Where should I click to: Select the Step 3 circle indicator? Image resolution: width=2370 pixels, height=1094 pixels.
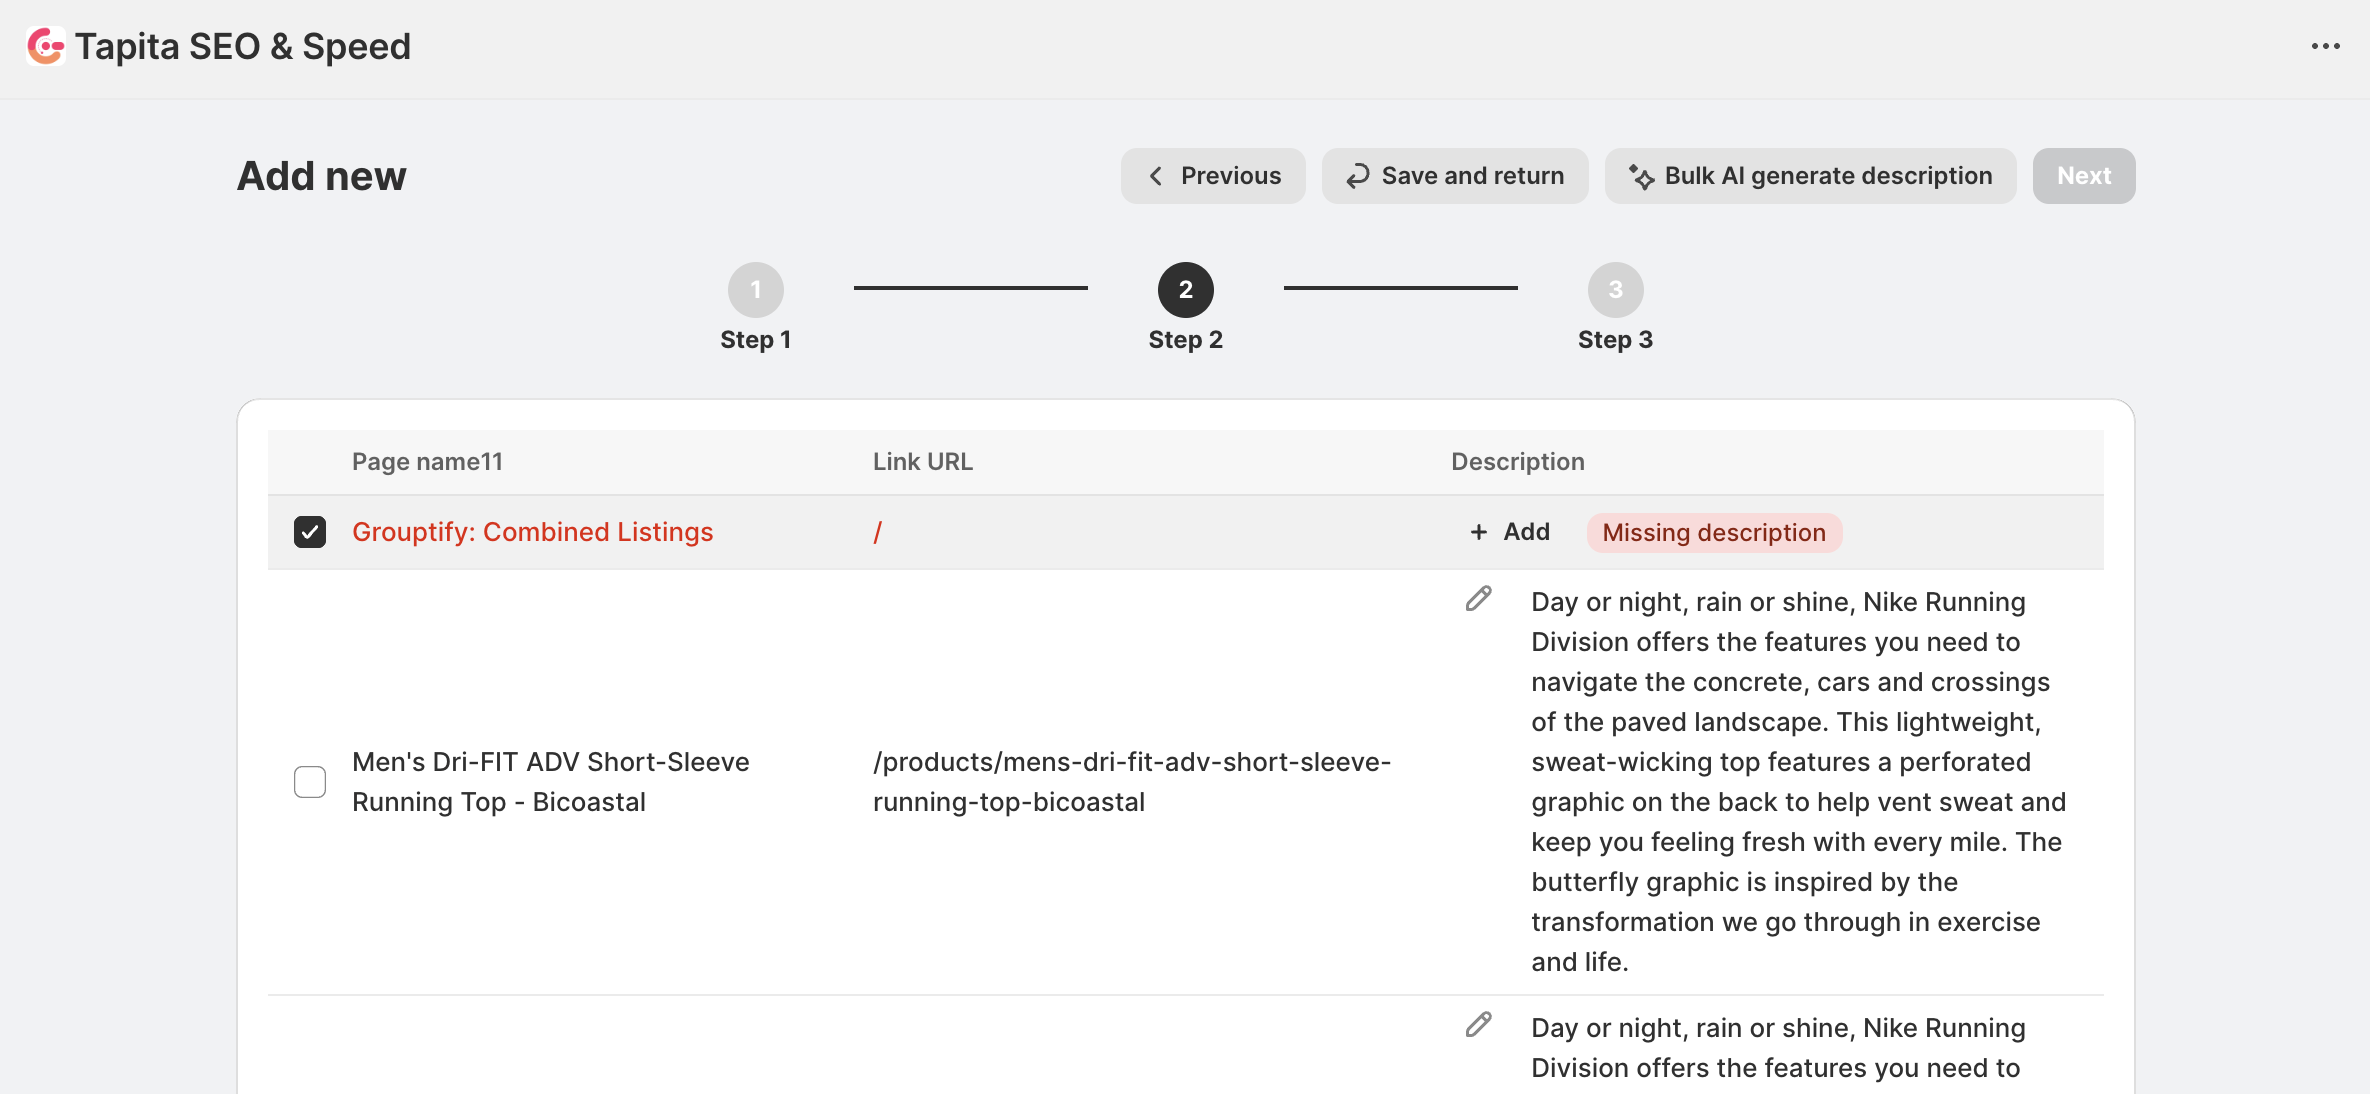[1616, 290]
